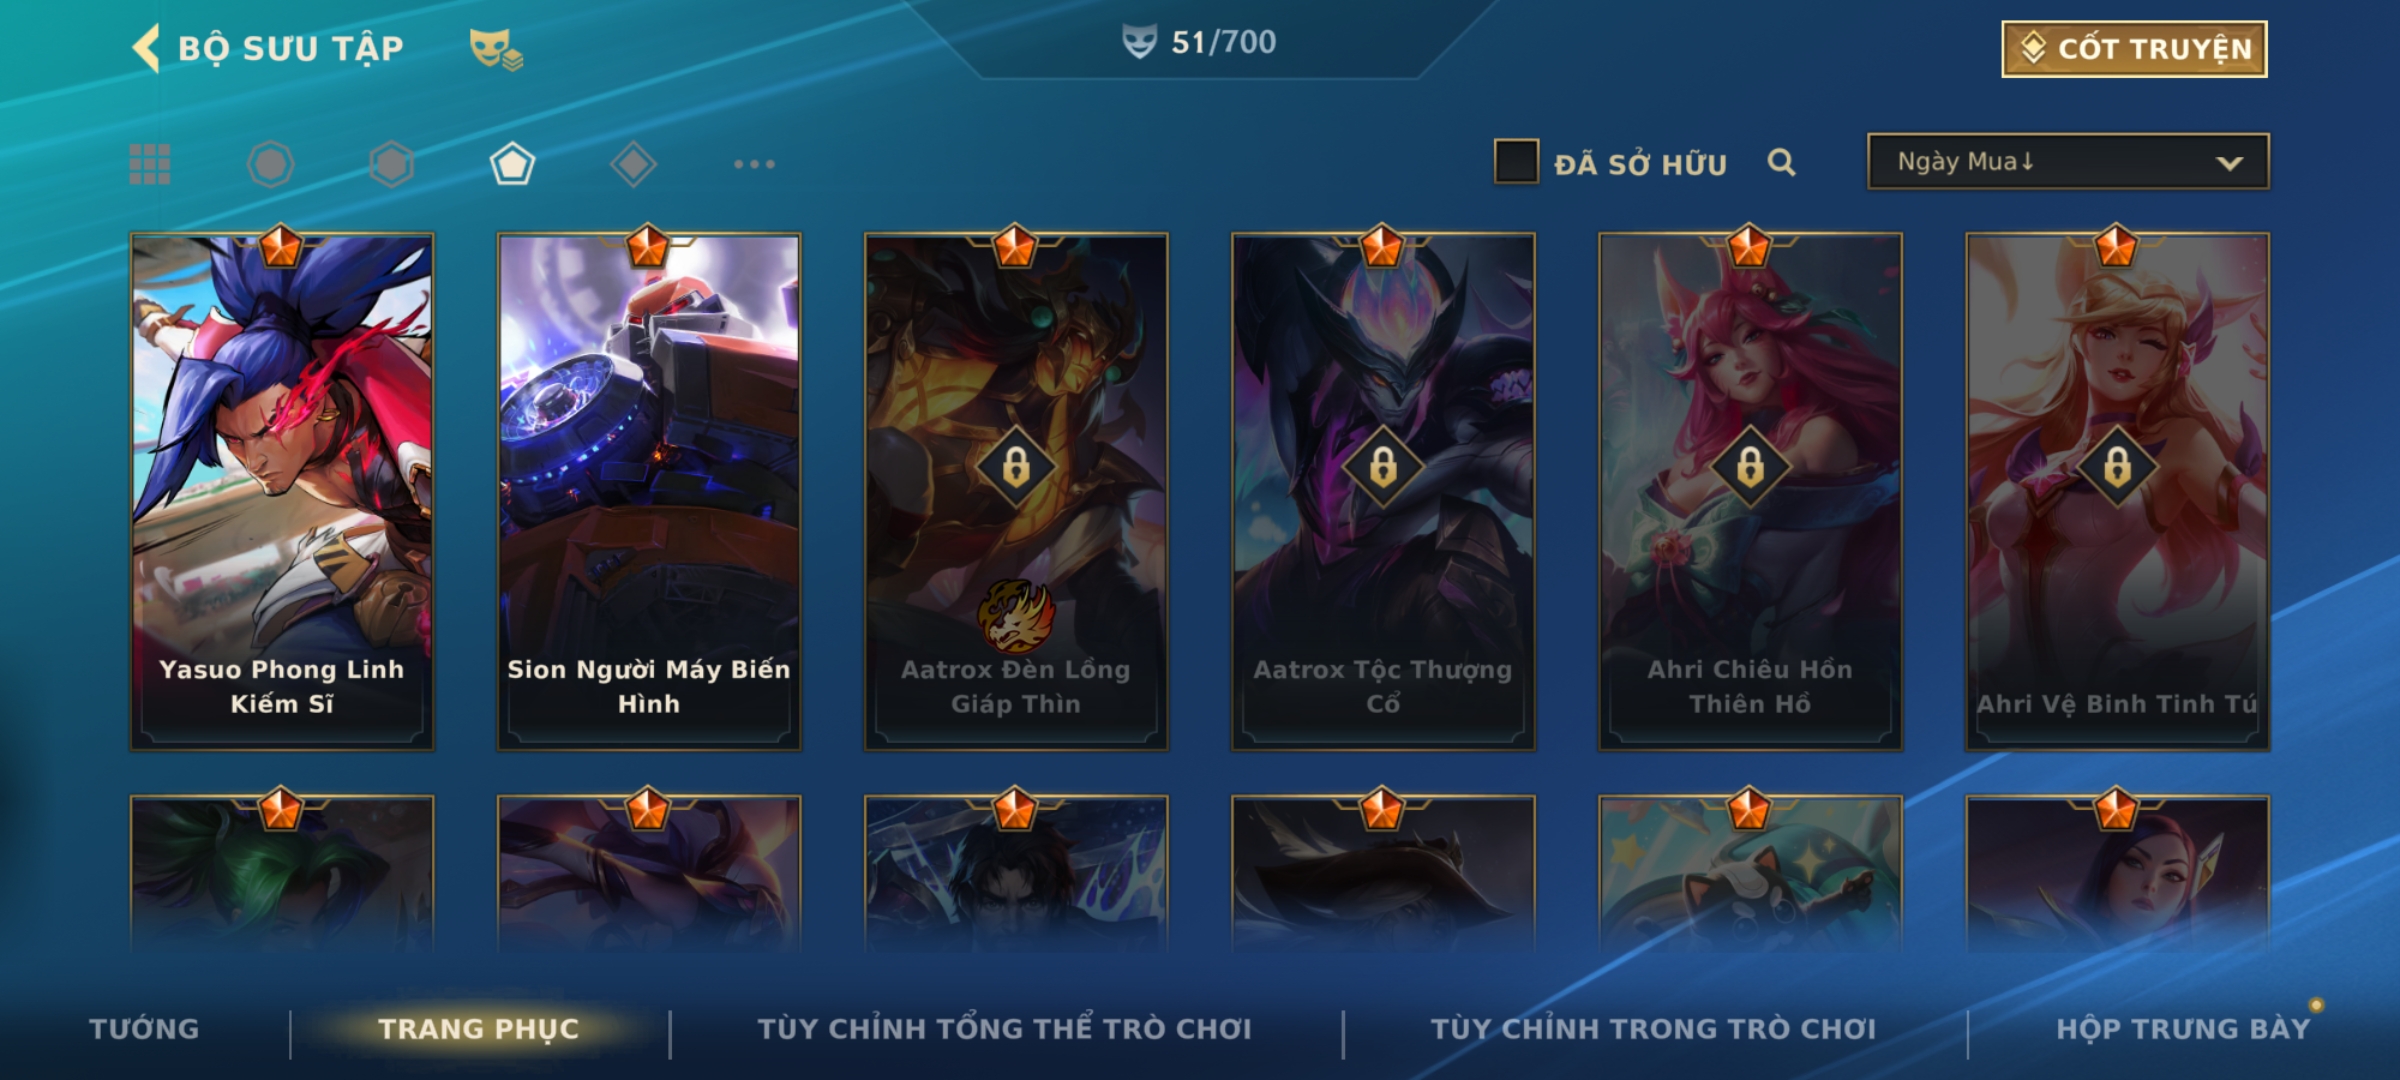2400x1080 pixels.
Task: Switch to Tùy Chỉnh Tổng Thể Trò Chơi tab
Action: pos(1004,1029)
